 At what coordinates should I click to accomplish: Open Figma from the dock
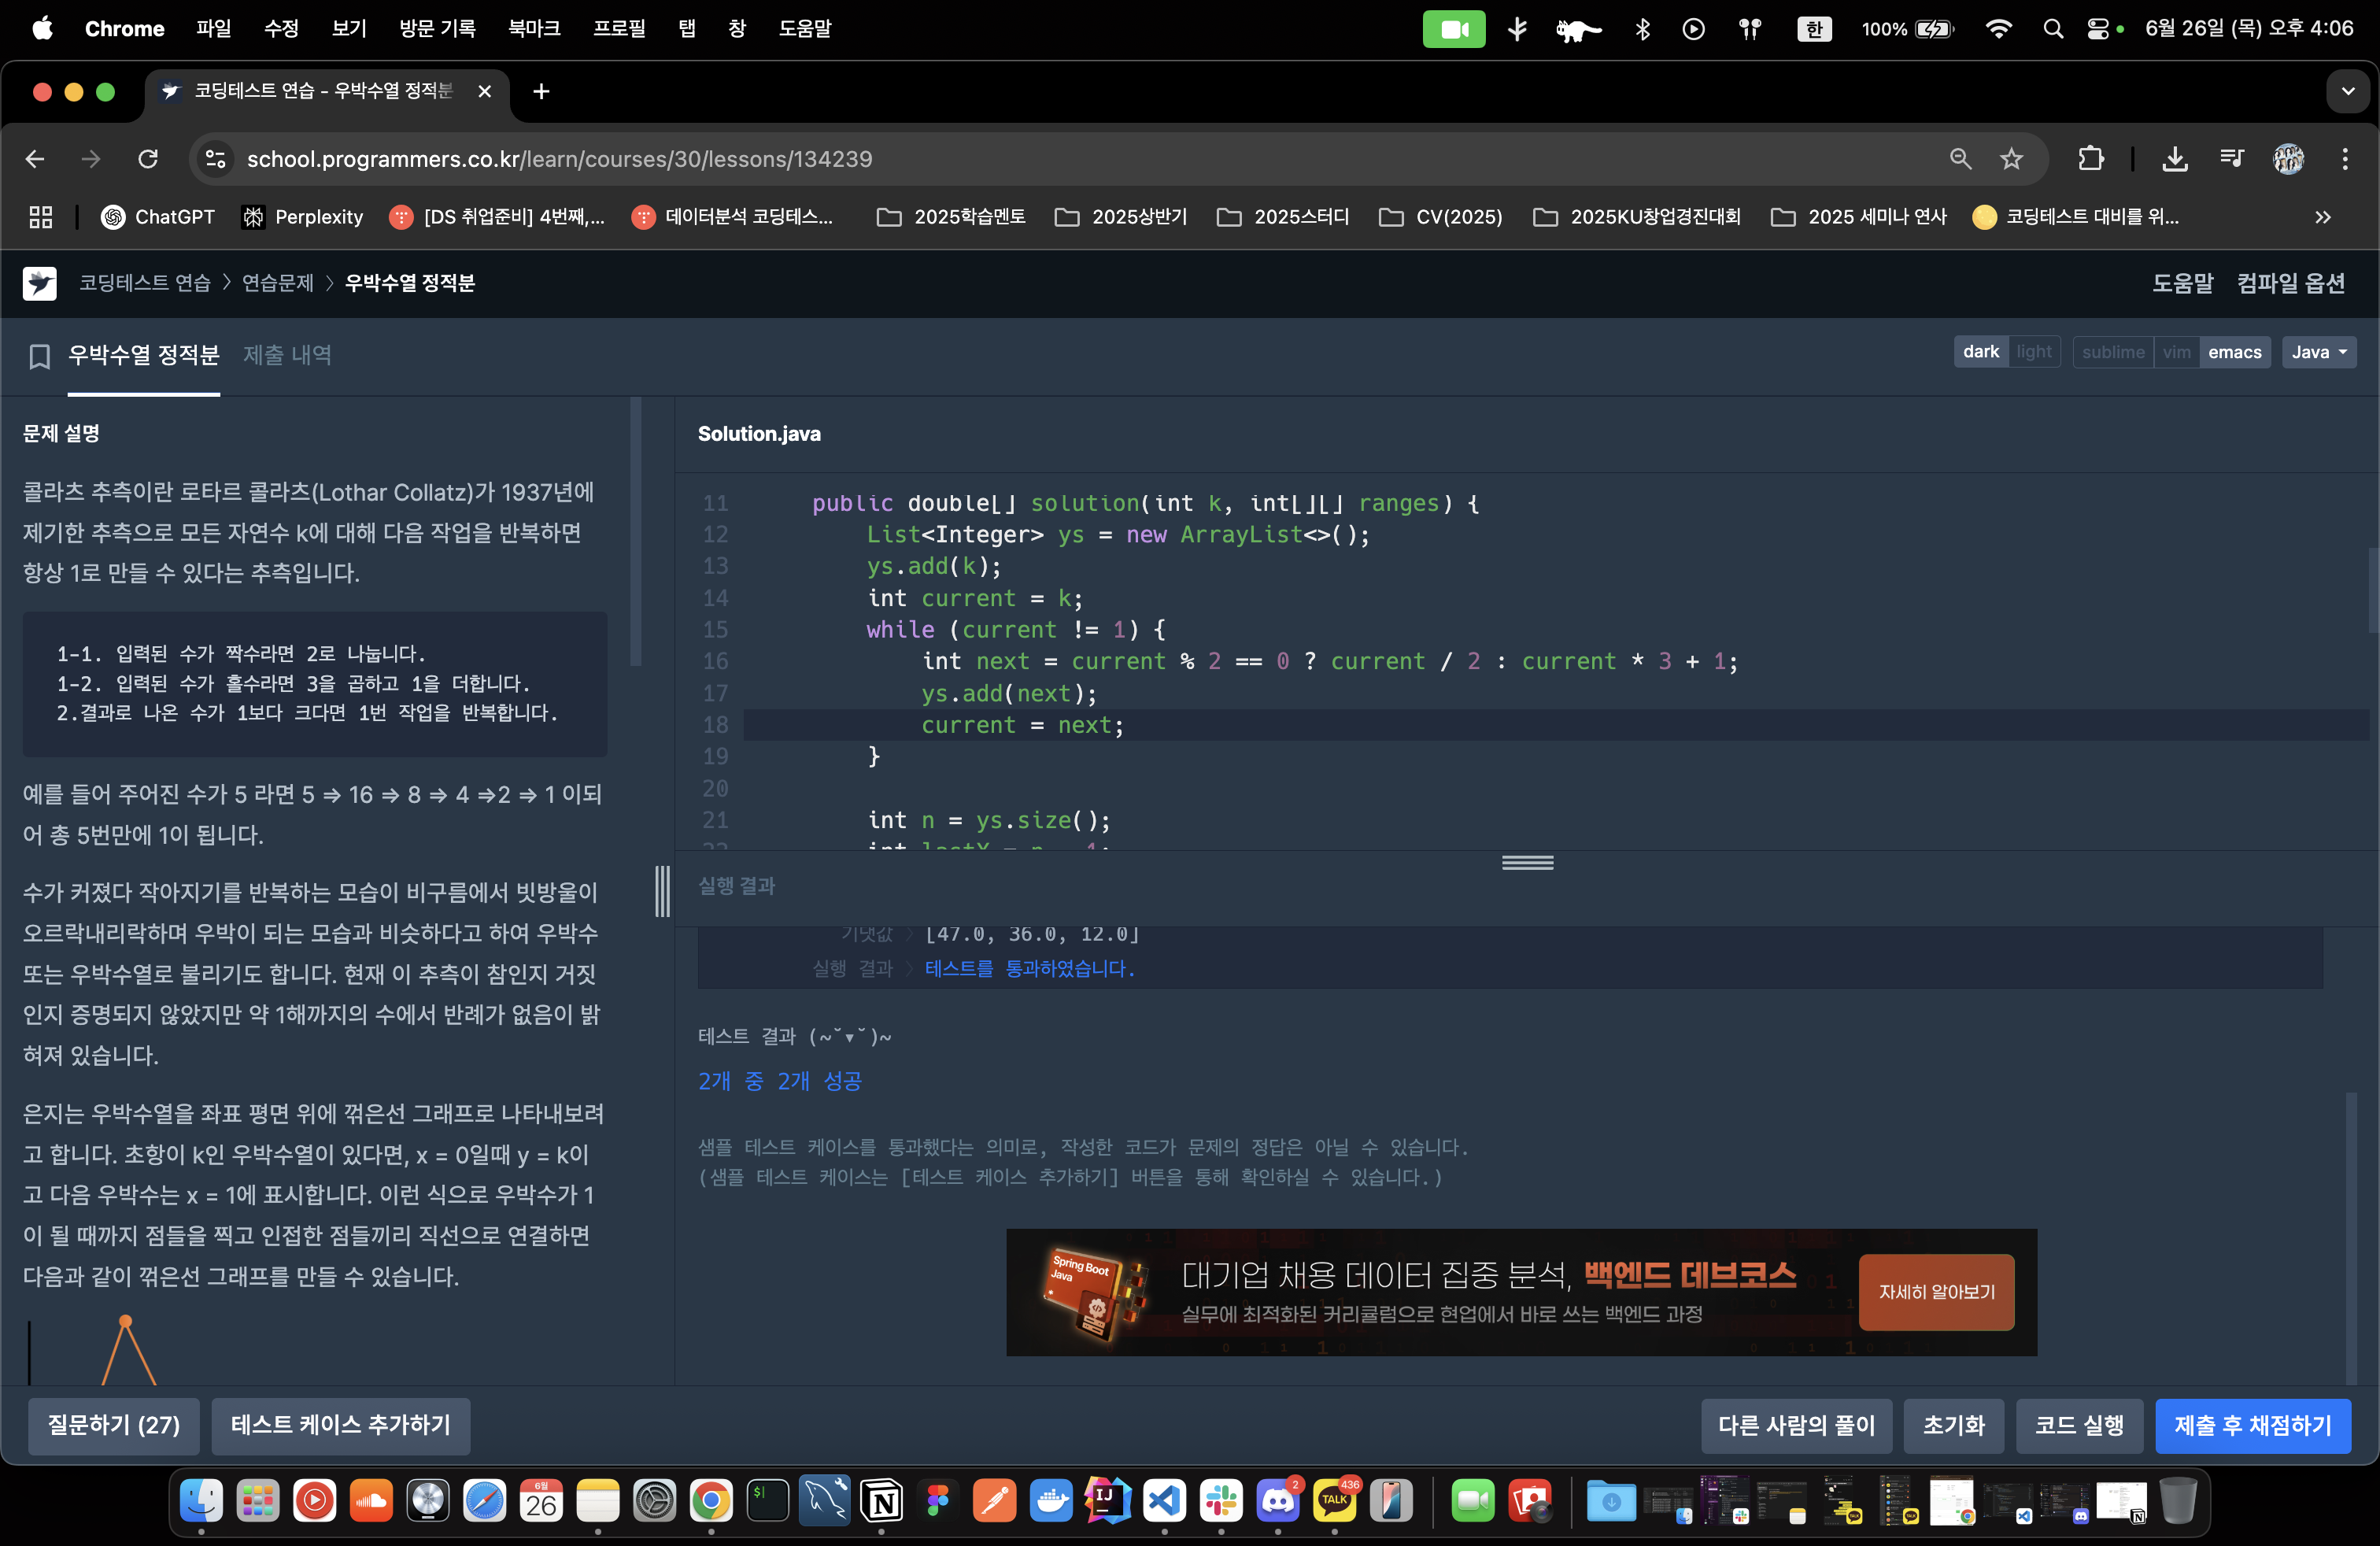[x=938, y=1500]
